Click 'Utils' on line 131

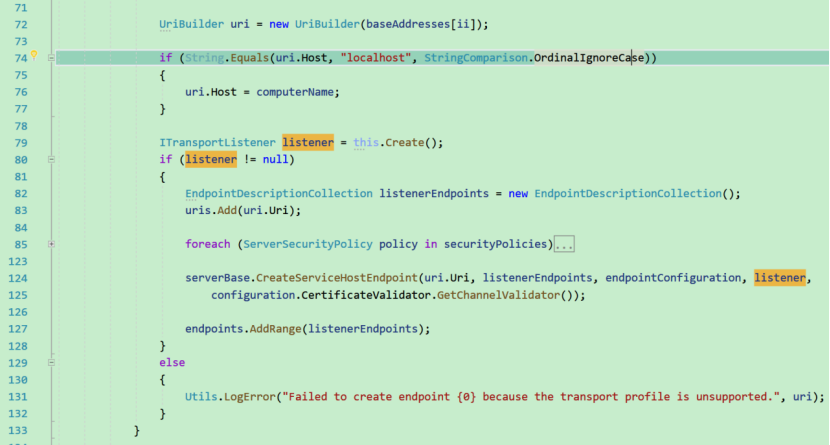coord(201,397)
